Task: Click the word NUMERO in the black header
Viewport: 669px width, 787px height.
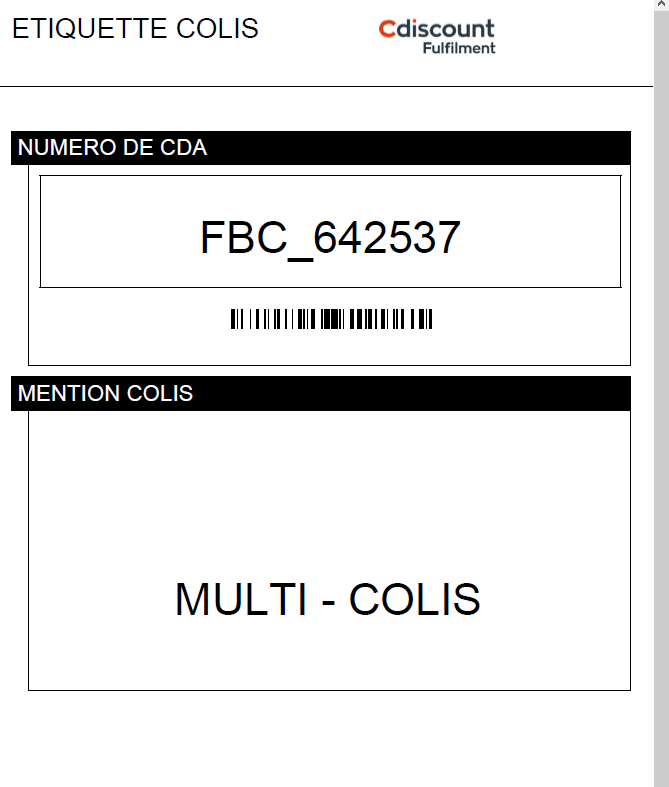Action: [67, 148]
